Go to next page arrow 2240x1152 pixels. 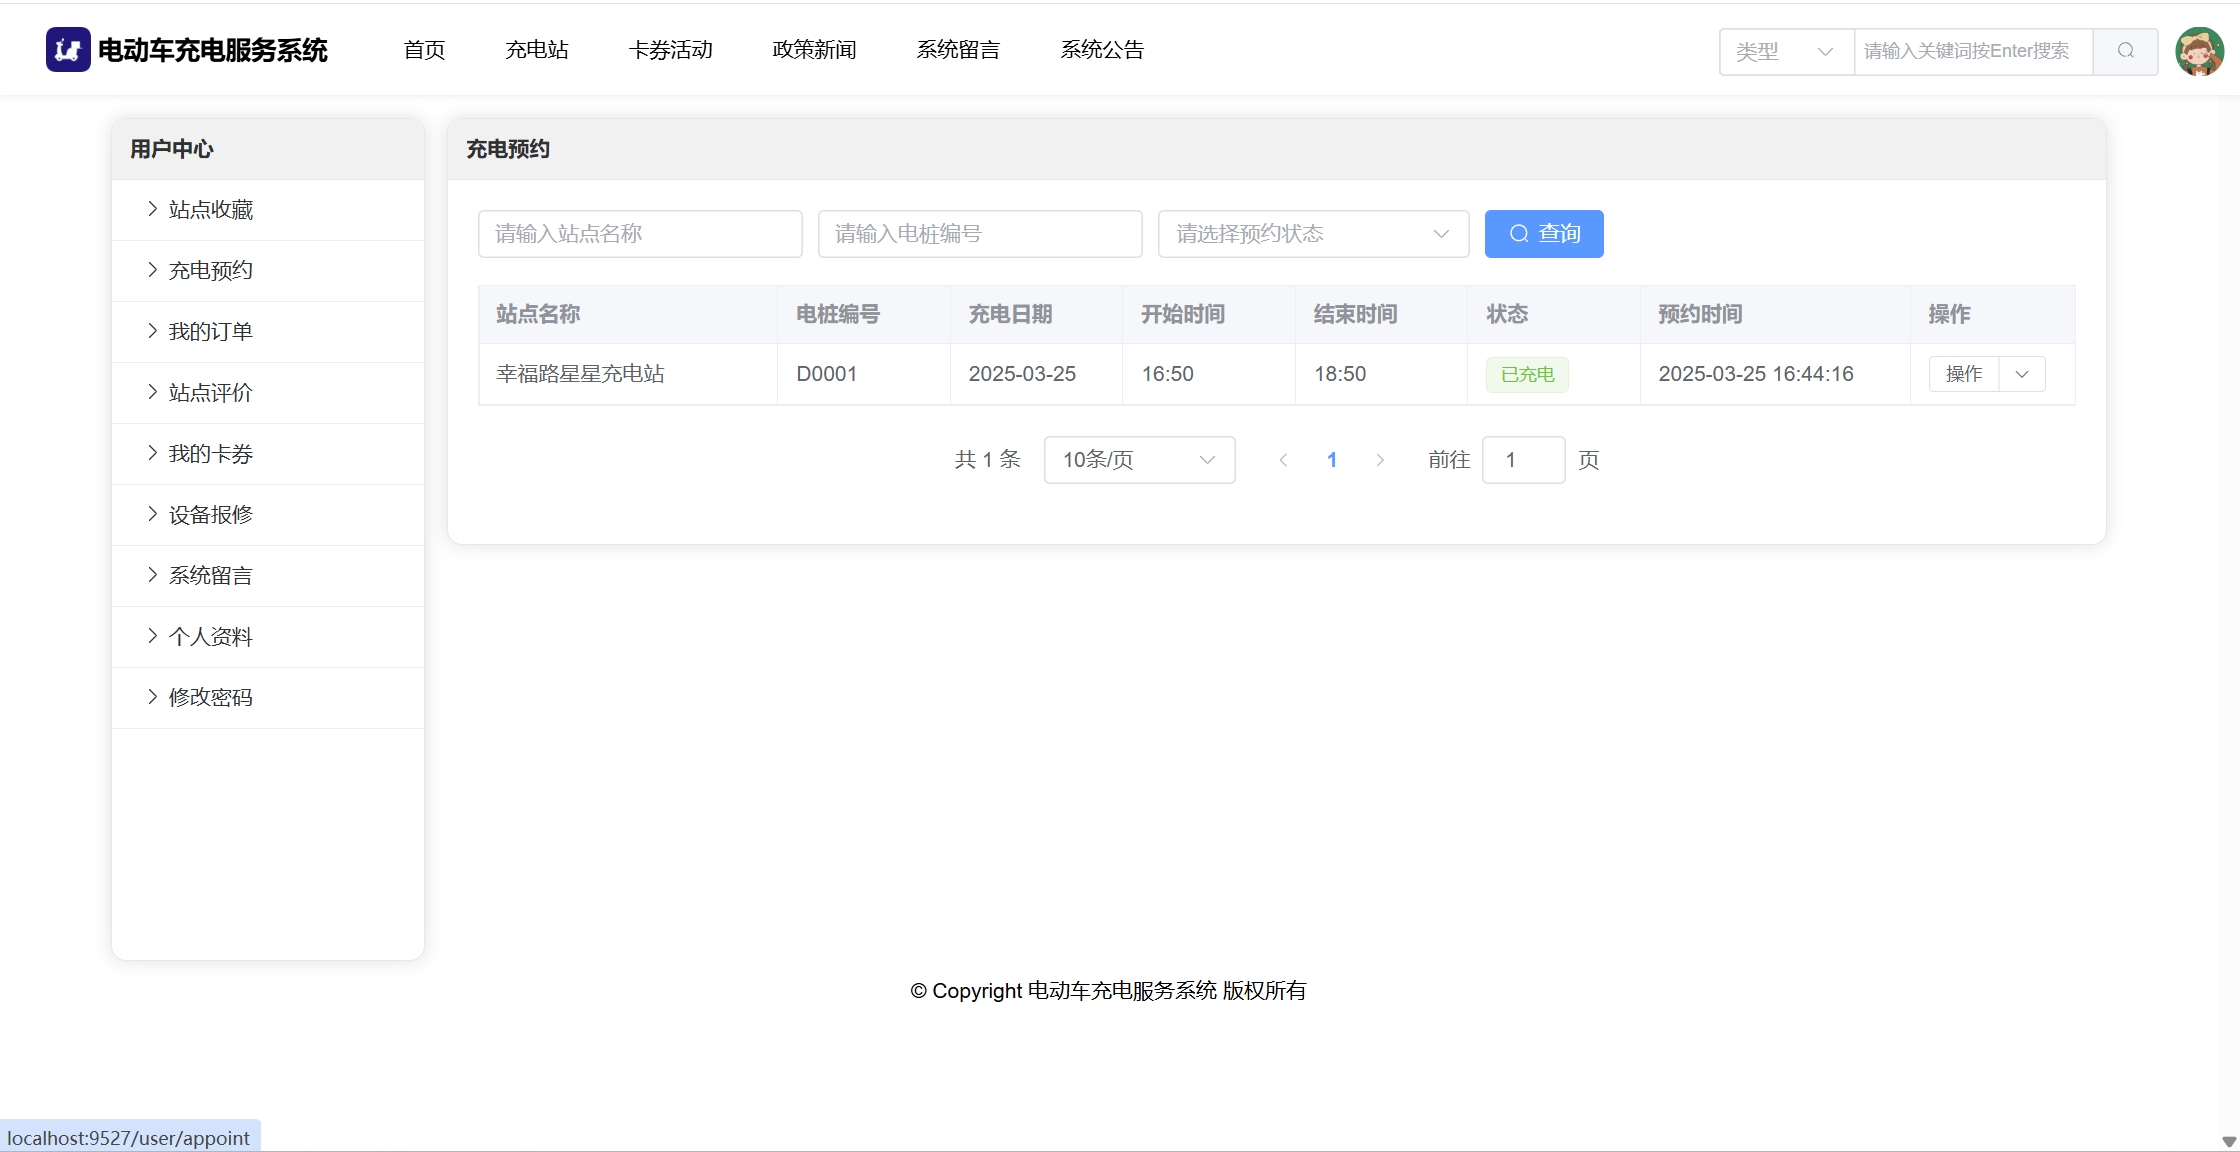(x=1380, y=460)
